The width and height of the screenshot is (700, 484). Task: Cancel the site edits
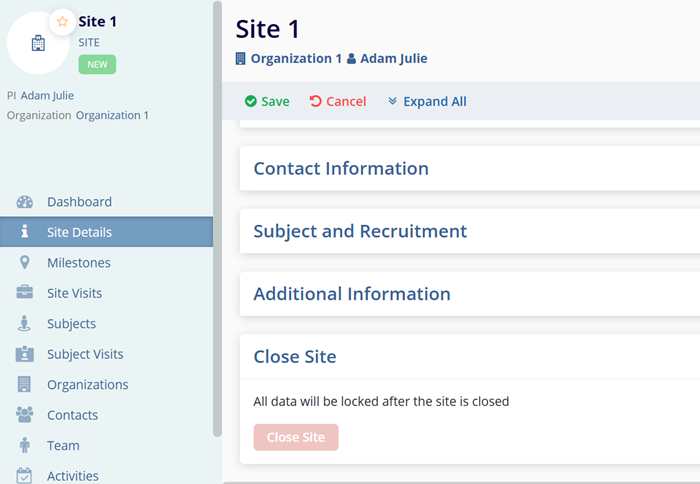[337, 102]
